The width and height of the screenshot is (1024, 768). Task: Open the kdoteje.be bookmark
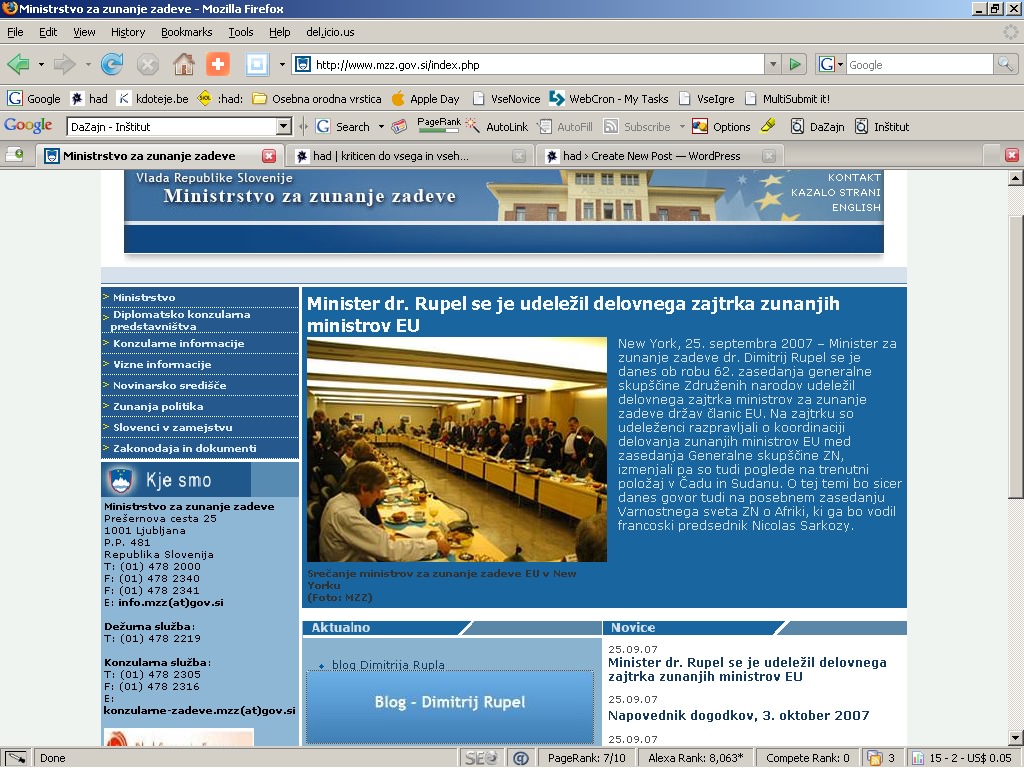coord(153,99)
